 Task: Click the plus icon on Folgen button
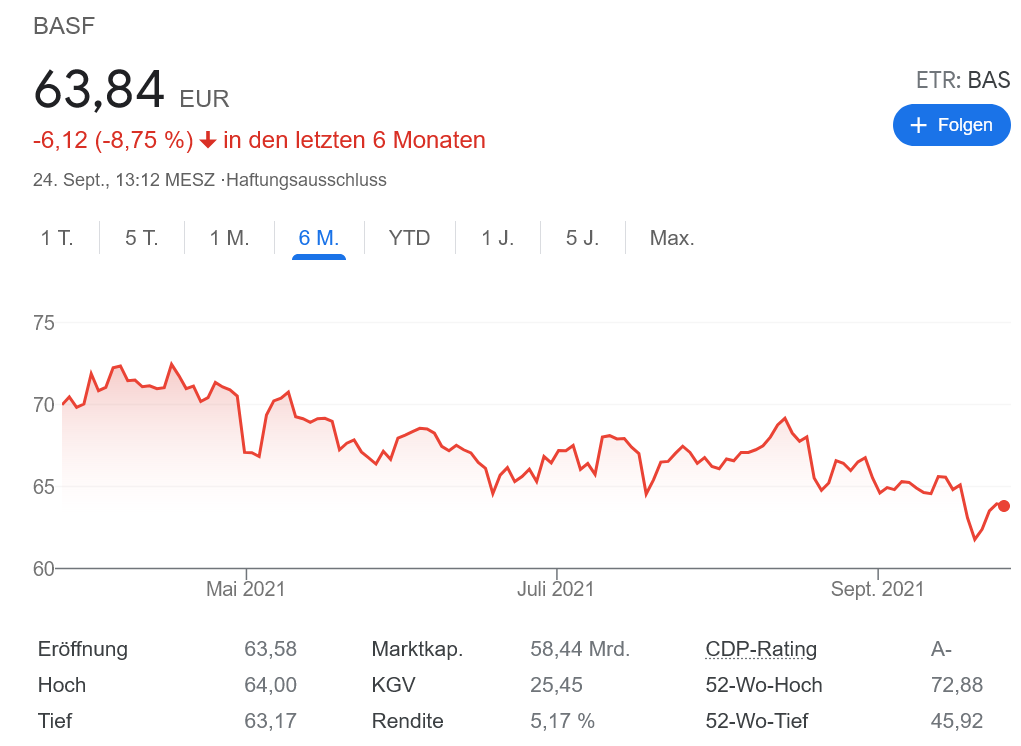[x=919, y=125]
